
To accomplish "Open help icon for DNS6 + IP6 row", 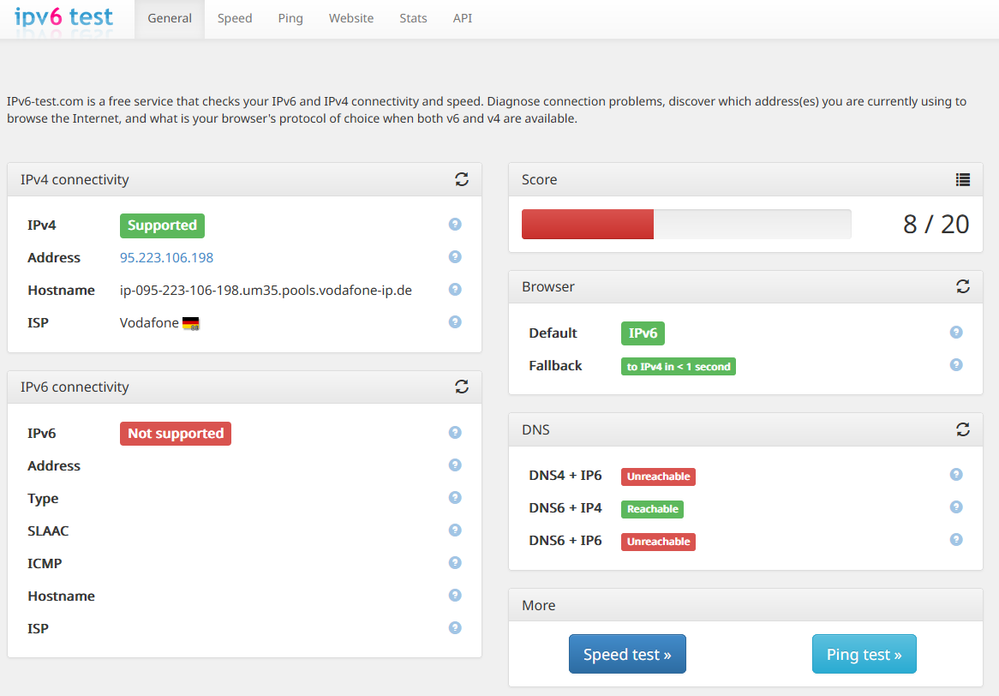I will coord(956,539).
